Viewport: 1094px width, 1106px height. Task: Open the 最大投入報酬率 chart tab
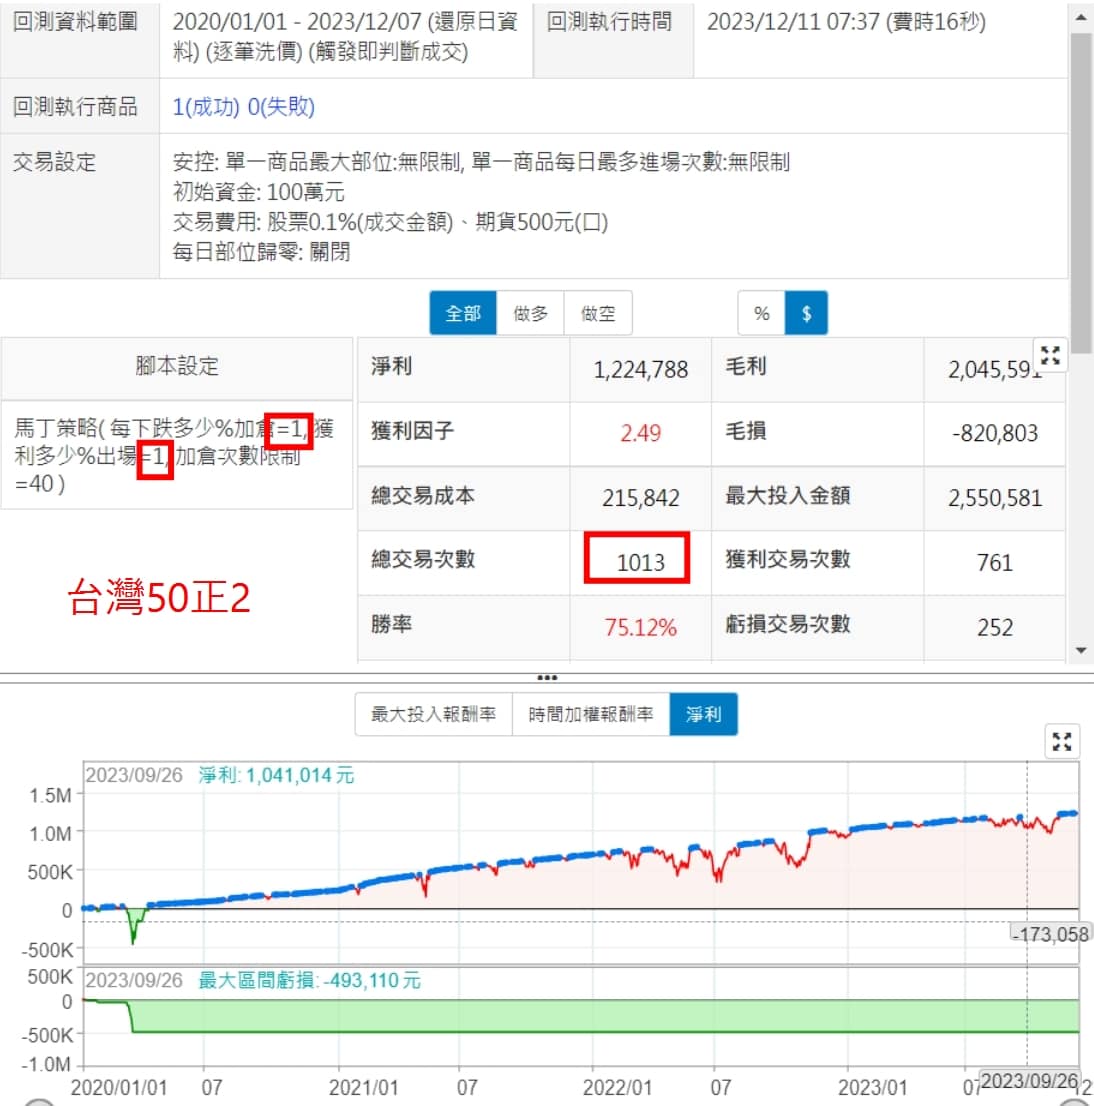[434, 714]
